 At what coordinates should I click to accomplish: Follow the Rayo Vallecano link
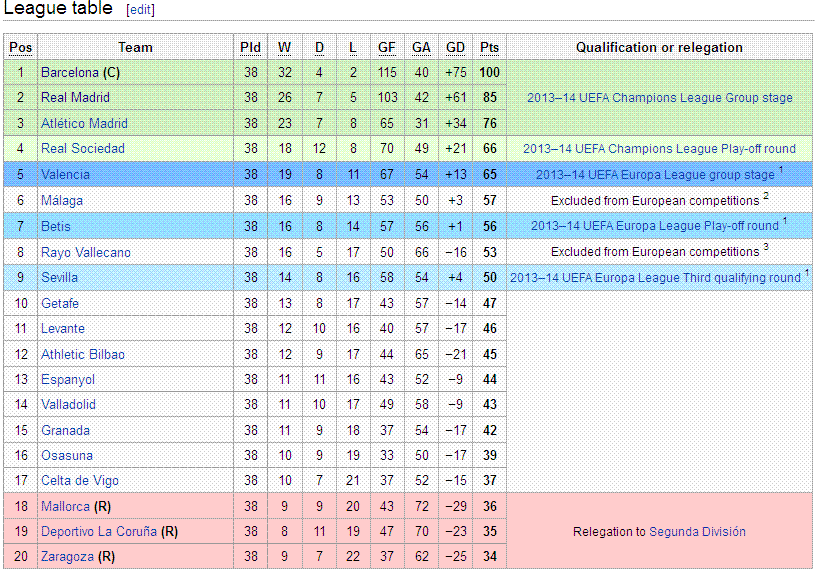[x=86, y=252]
